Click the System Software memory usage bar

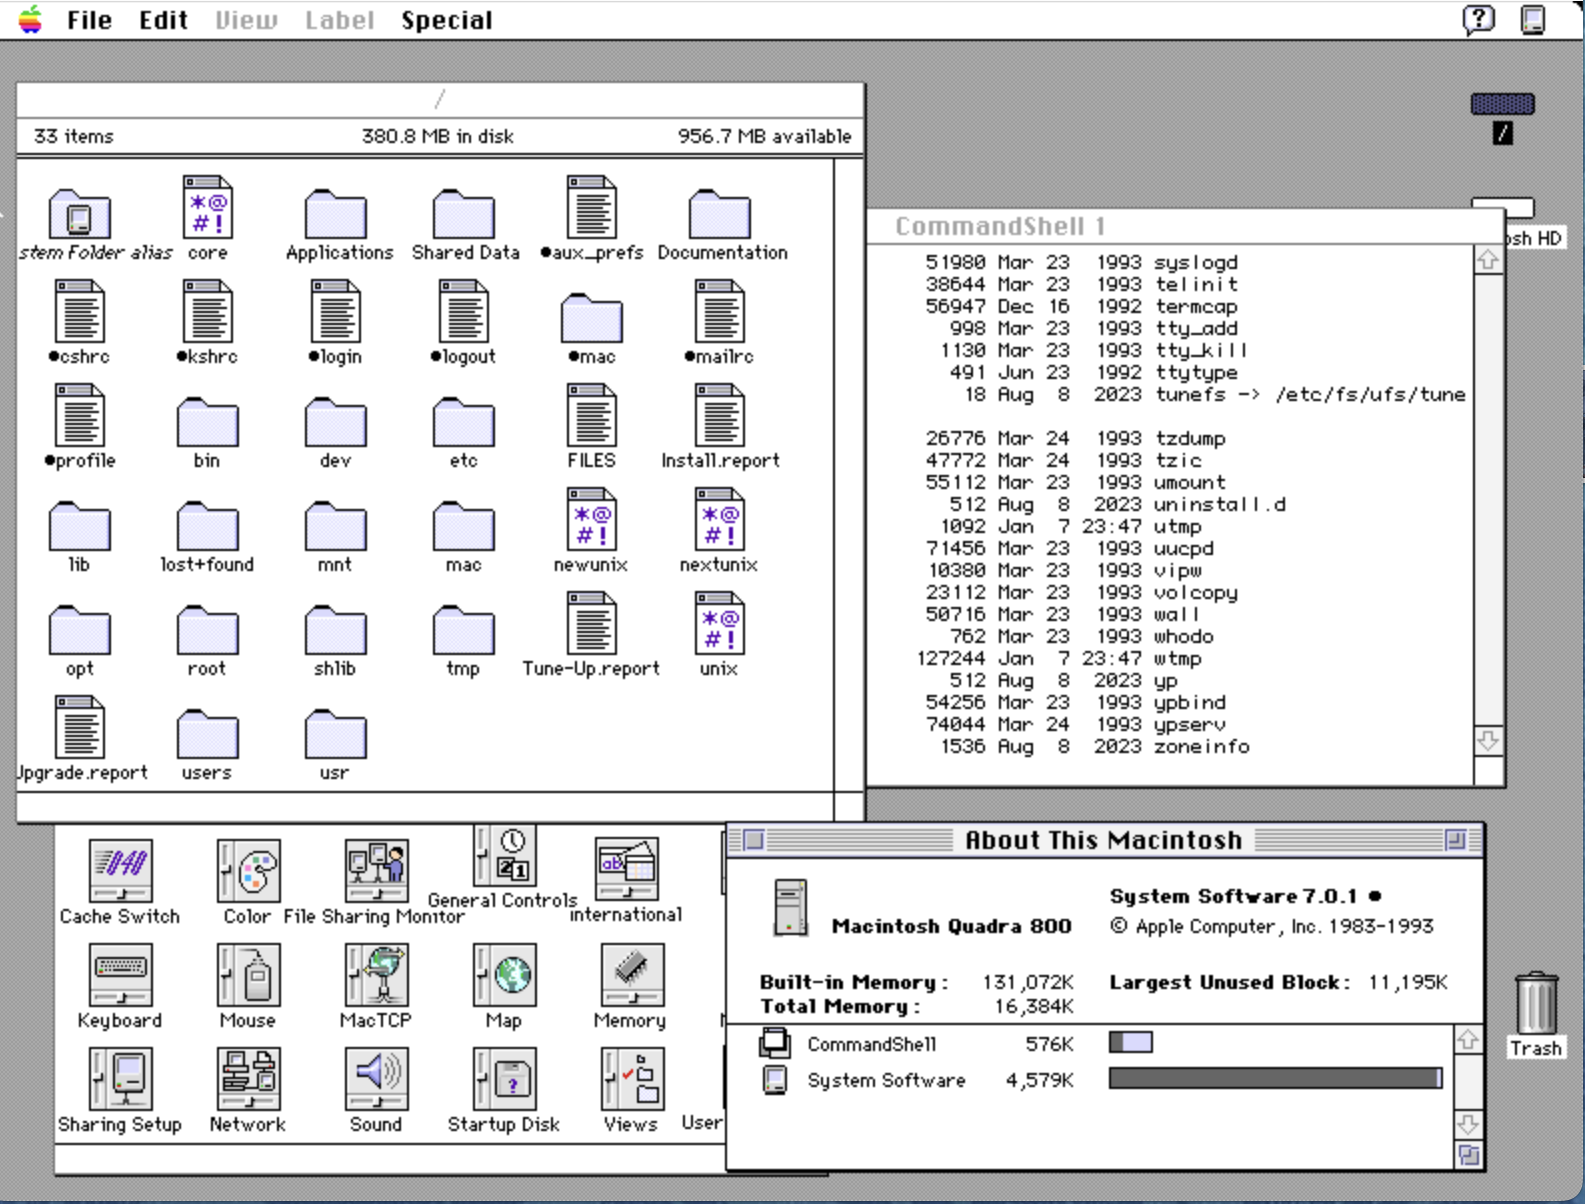(x=1275, y=1078)
